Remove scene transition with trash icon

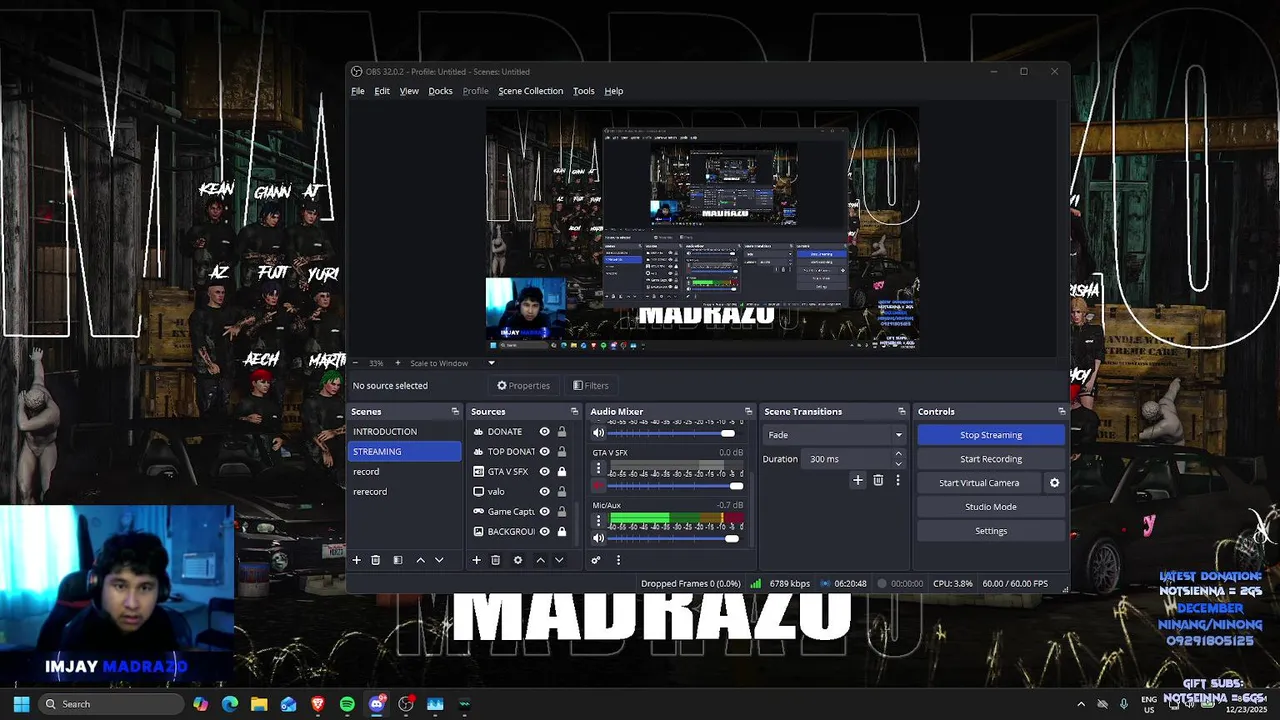pyautogui.click(x=878, y=480)
